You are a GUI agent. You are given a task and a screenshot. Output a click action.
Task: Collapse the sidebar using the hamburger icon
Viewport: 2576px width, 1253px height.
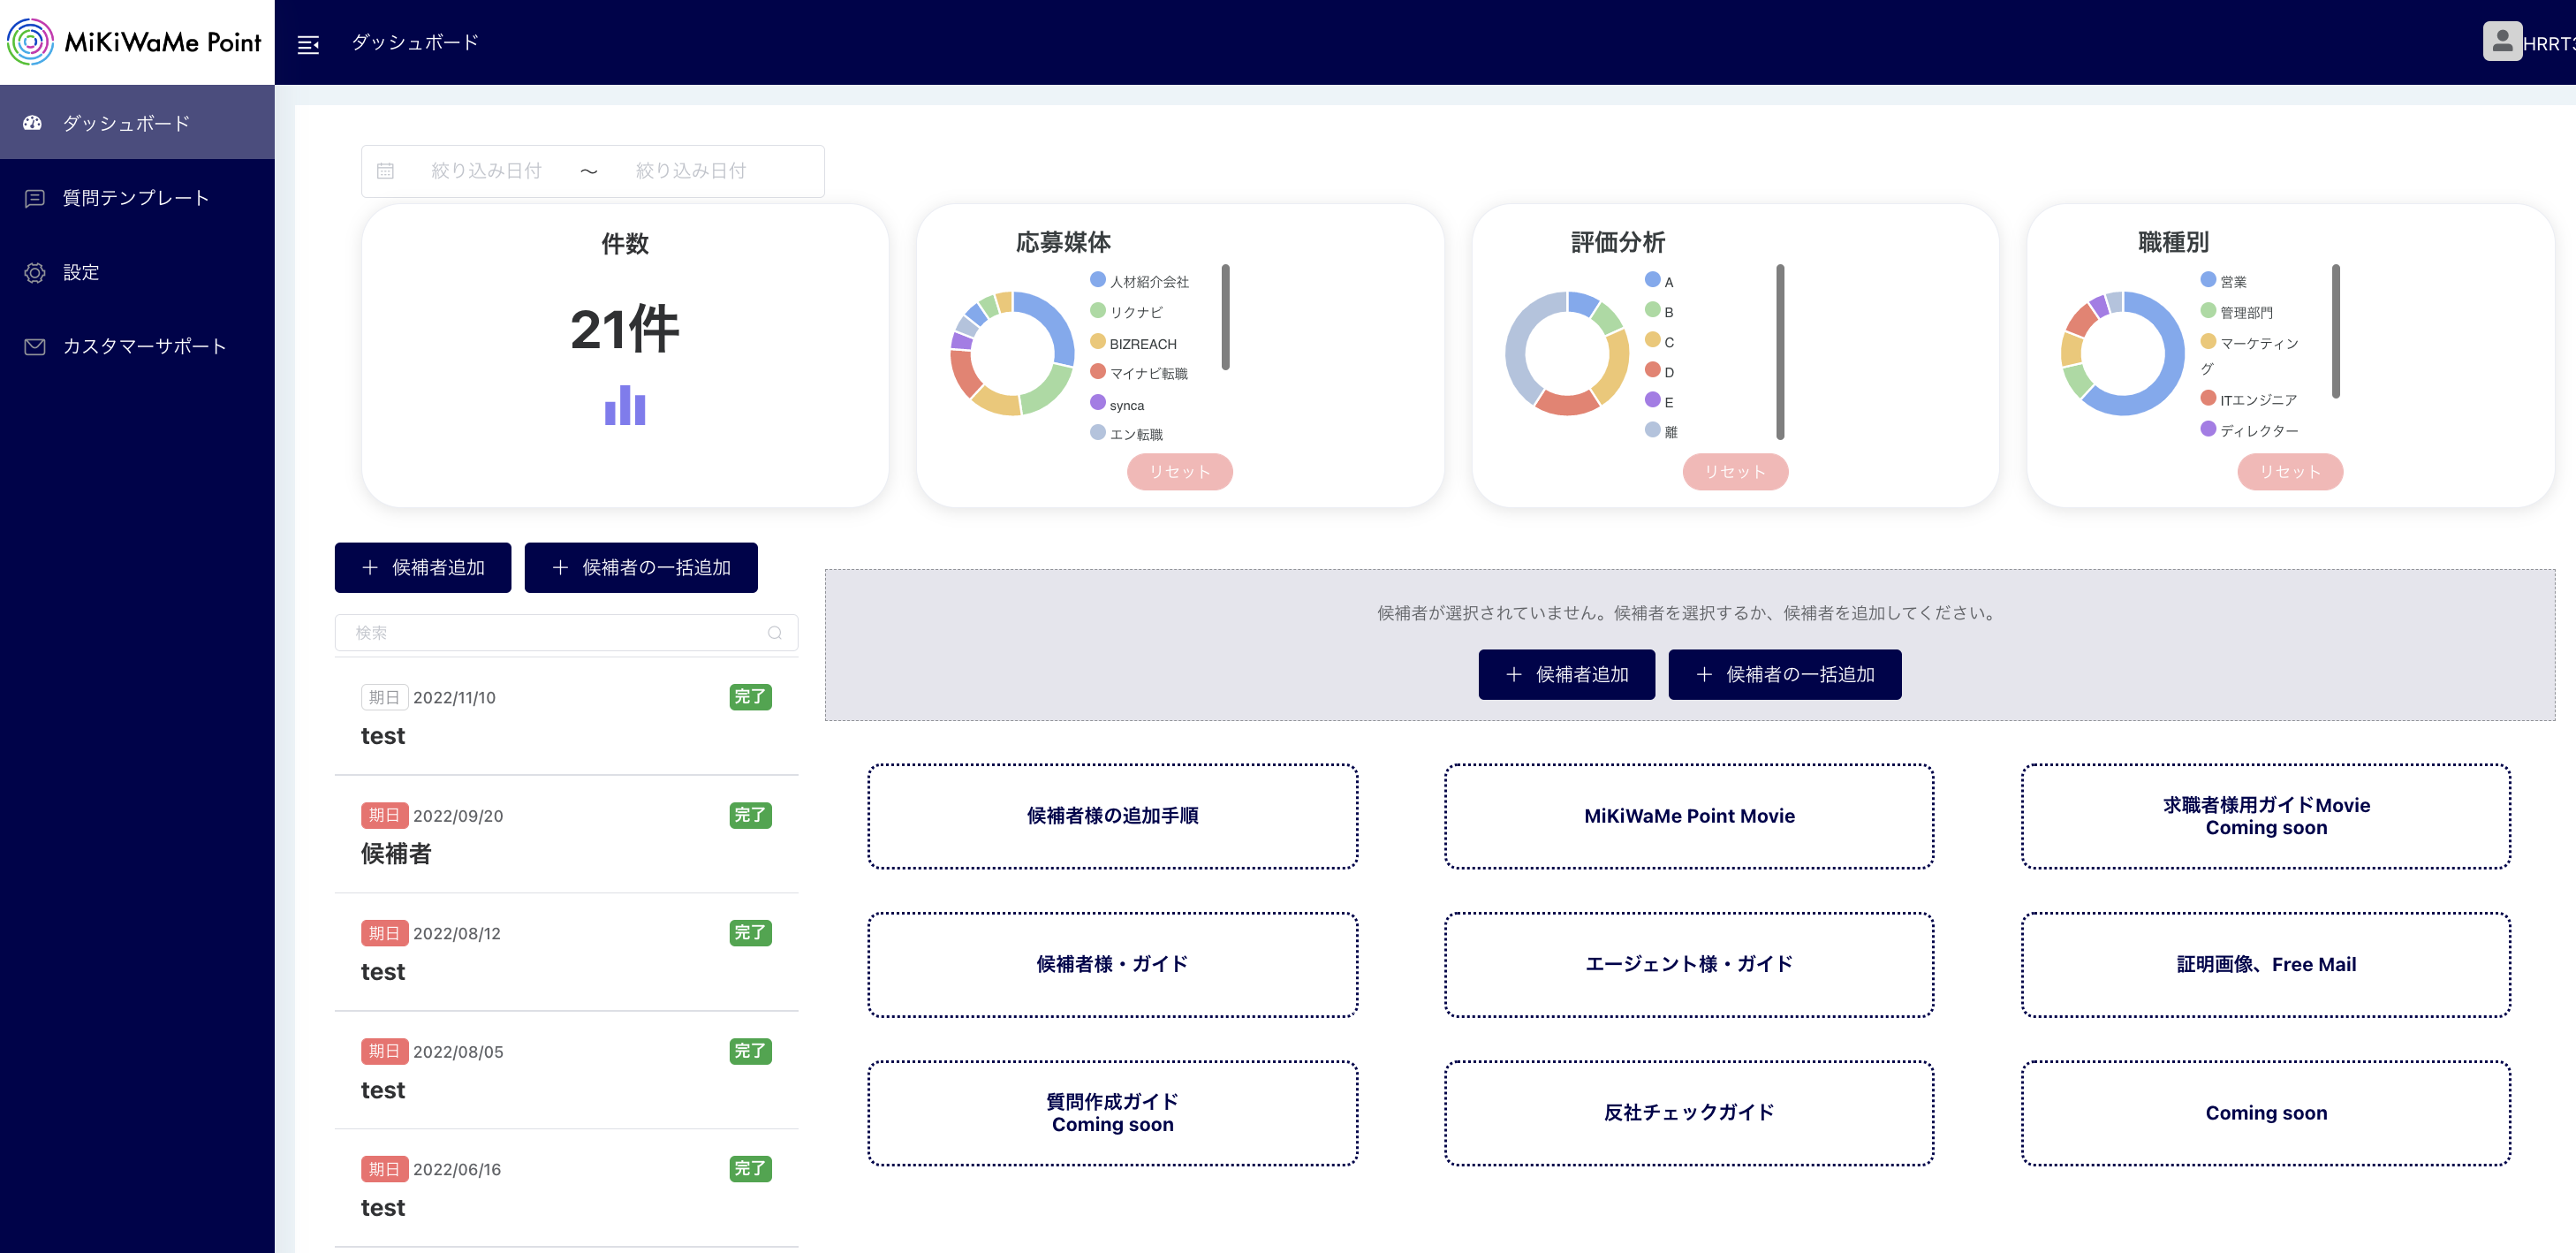click(308, 43)
